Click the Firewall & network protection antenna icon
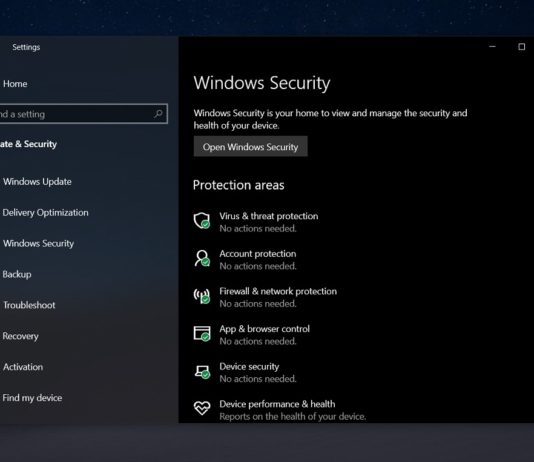The height and width of the screenshot is (462, 534). (202, 296)
